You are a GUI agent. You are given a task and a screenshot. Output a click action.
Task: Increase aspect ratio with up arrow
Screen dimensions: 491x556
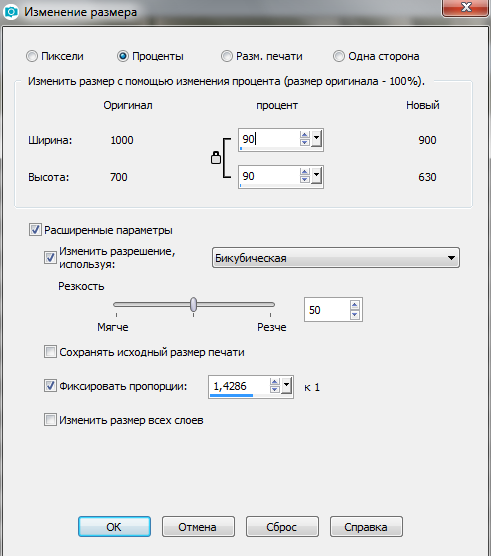pos(275,382)
